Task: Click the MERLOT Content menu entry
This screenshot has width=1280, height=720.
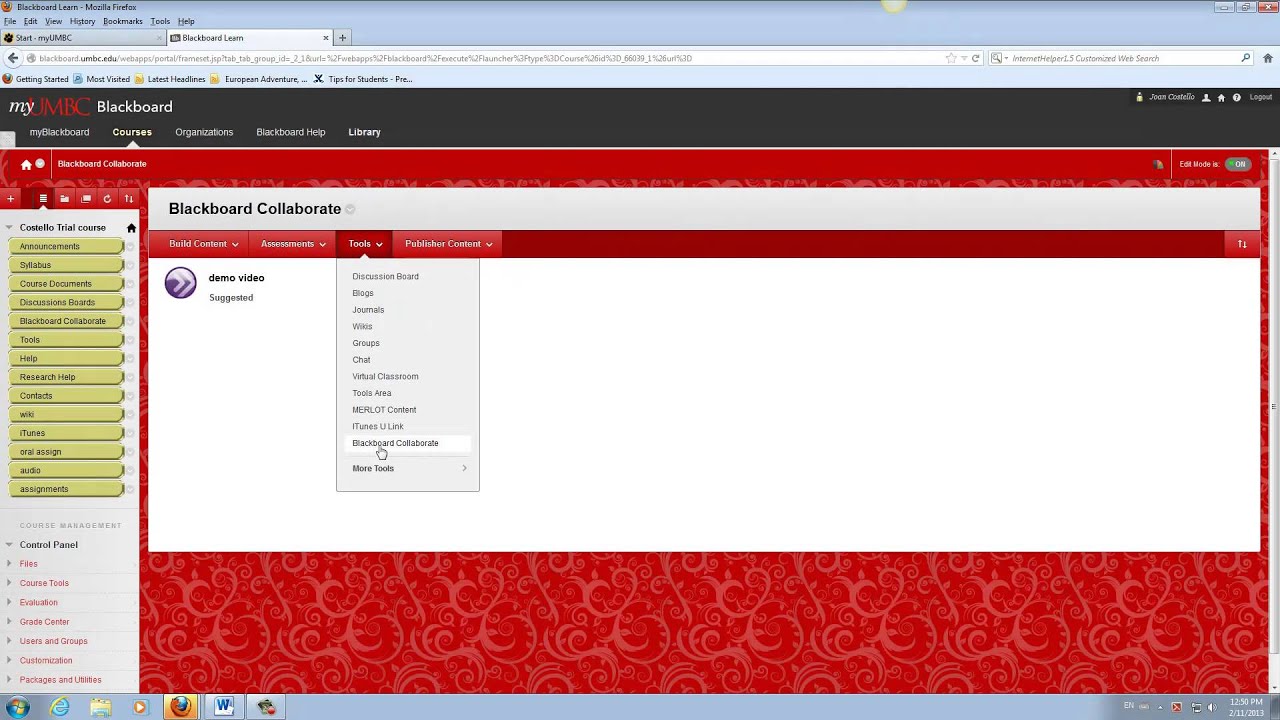Action: tap(384, 410)
